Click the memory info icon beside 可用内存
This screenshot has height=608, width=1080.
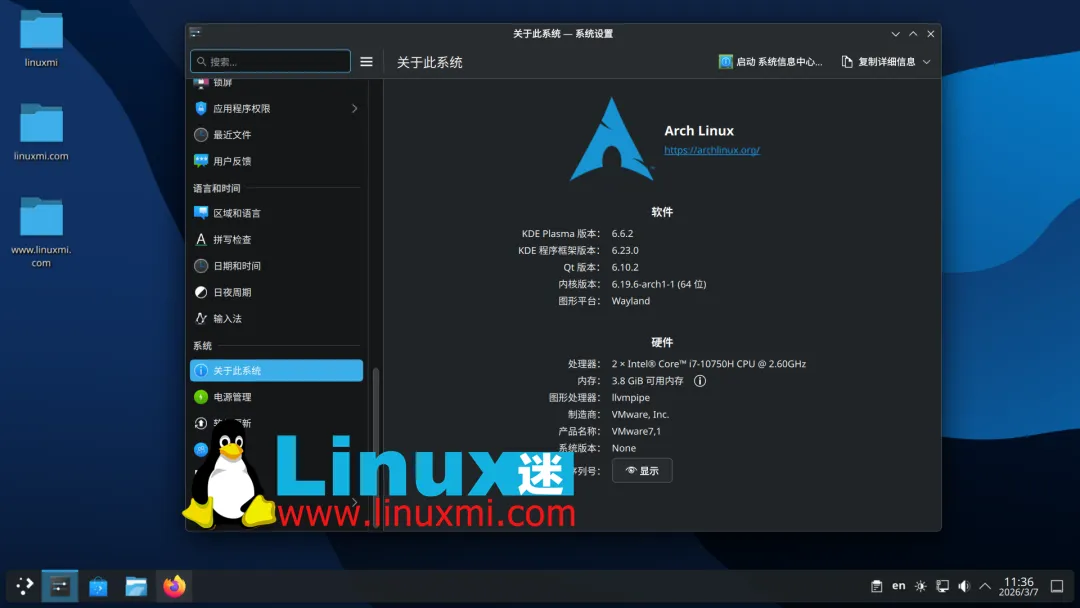(700, 381)
